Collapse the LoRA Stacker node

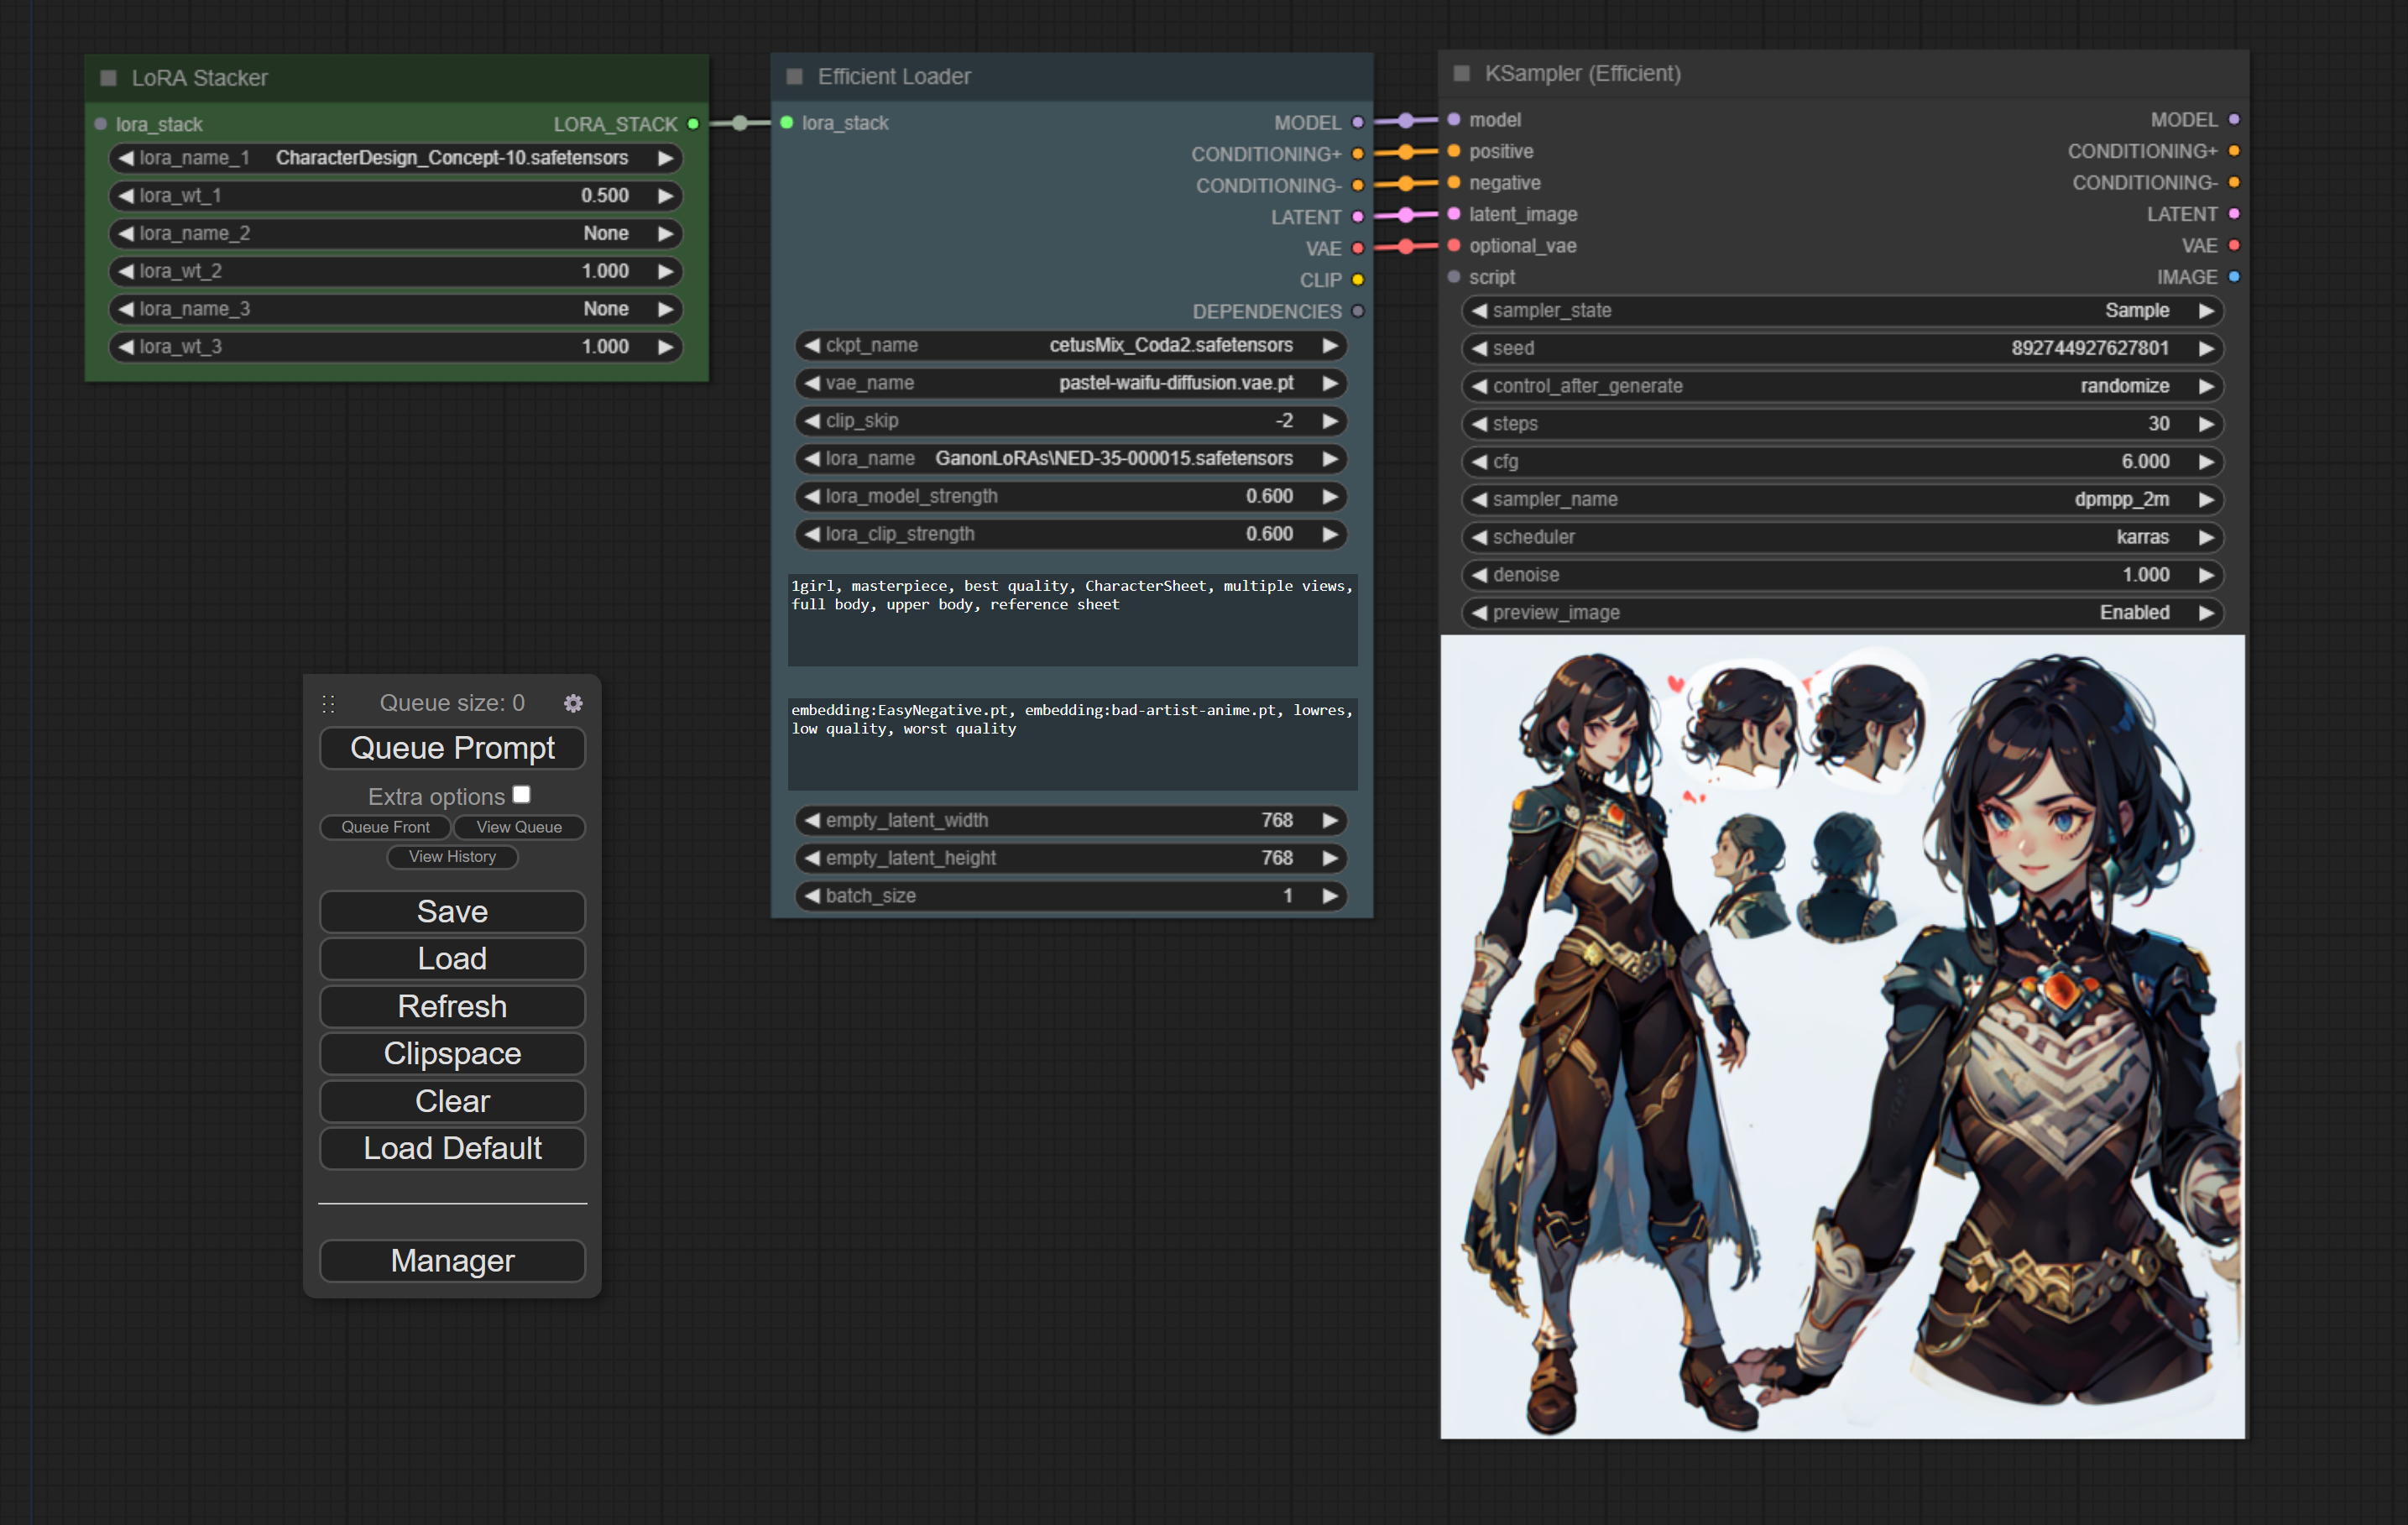(108, 78)
